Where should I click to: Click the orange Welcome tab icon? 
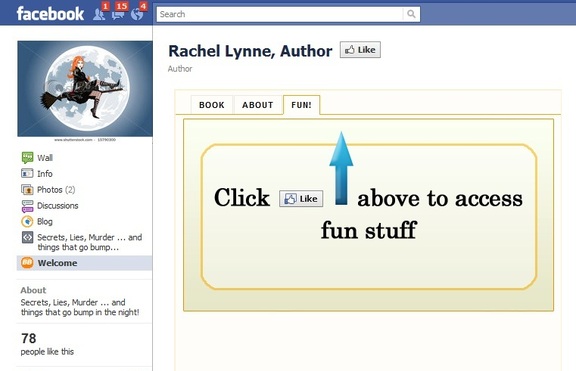(x=27, y=263)
